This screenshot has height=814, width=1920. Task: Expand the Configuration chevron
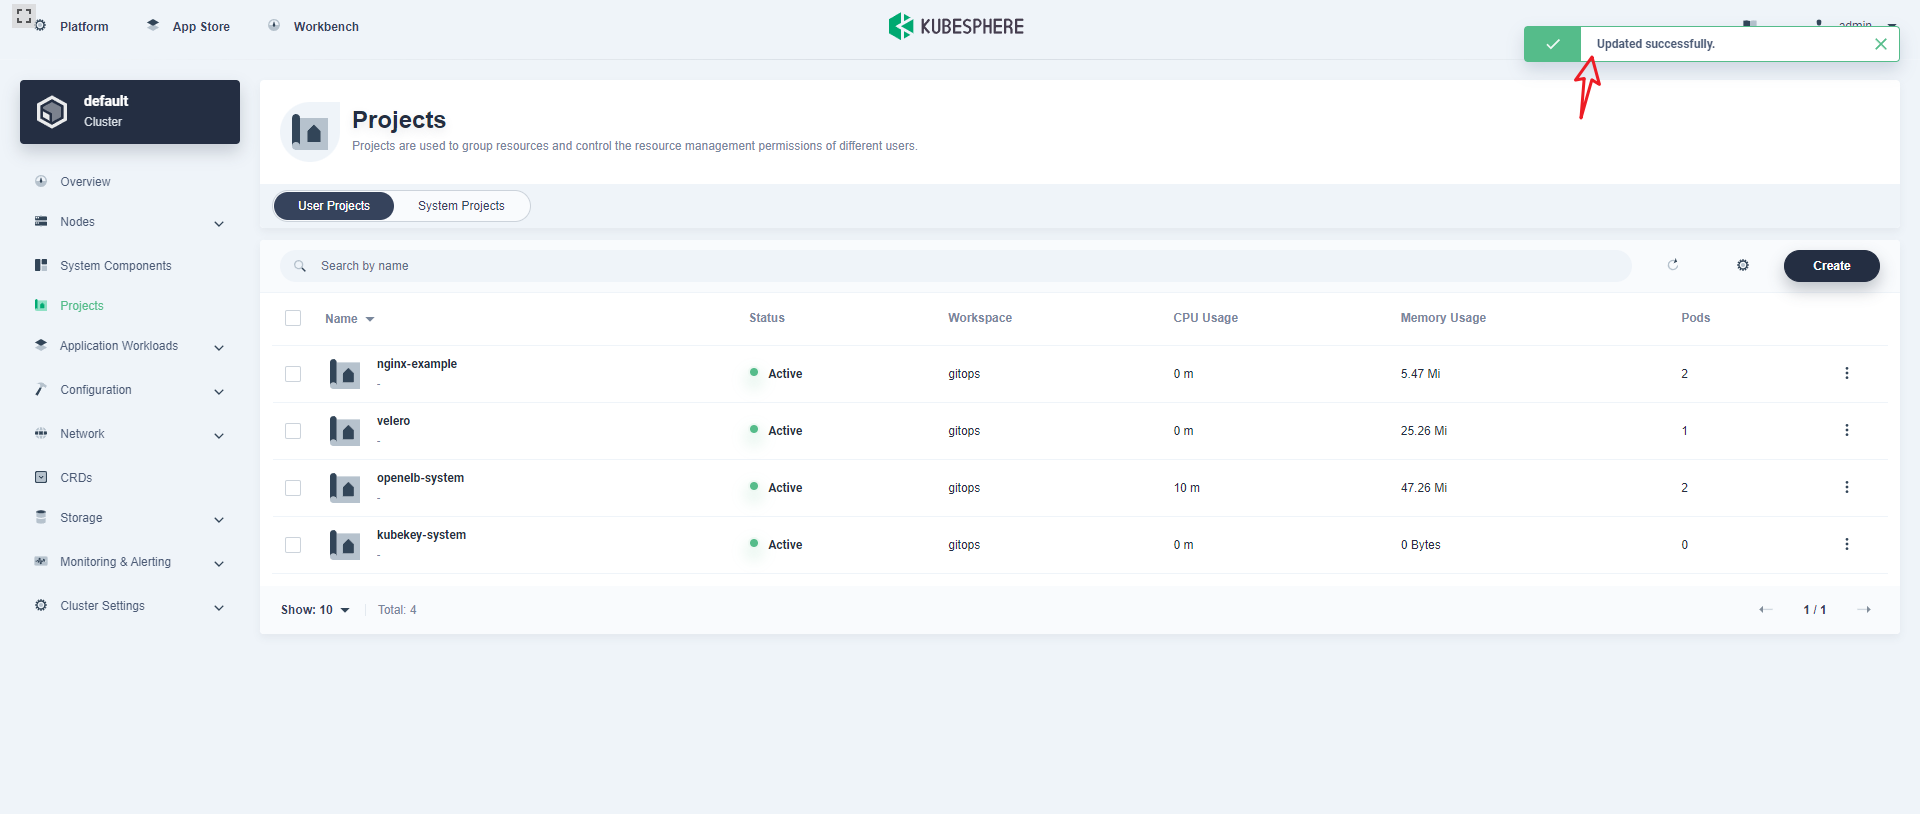coord(219,391)
